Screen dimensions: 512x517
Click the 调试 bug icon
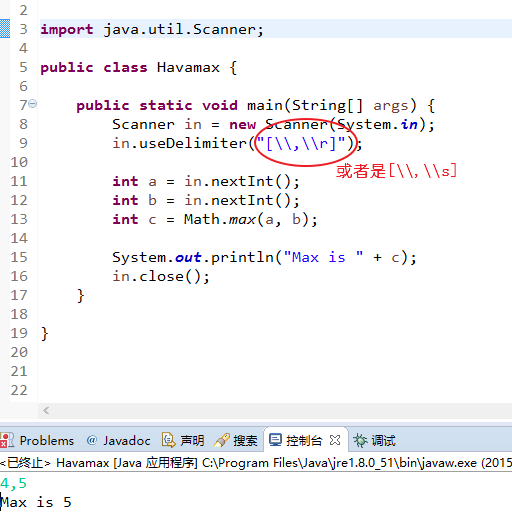click(360, 440)
